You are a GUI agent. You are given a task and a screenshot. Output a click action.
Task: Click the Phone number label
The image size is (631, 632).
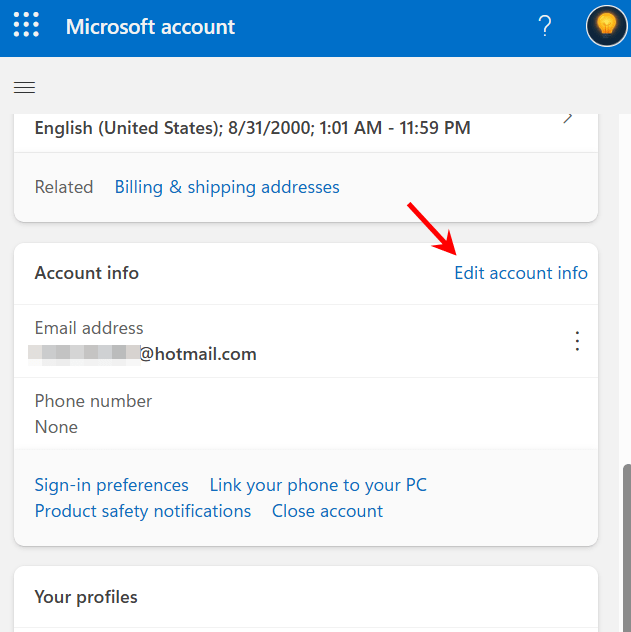click(x=93, y=401)
